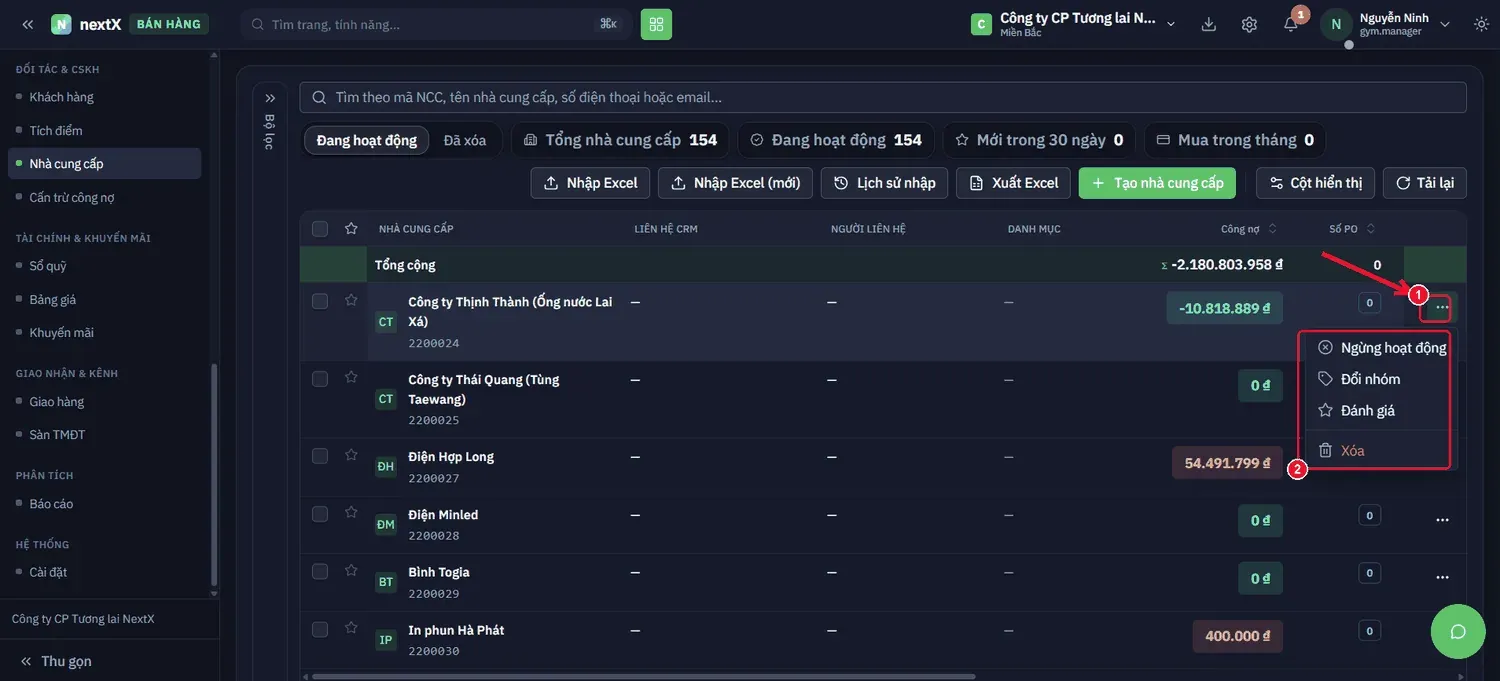Click the Tải lại button

click(x=1425, y=183)
